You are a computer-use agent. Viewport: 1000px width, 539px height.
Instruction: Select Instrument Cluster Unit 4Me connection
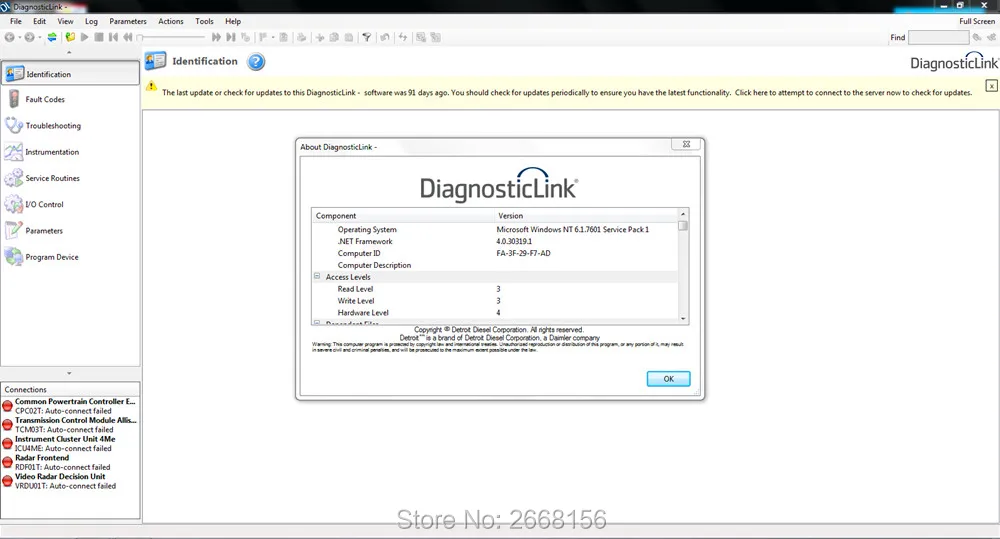tap(70, 443)
